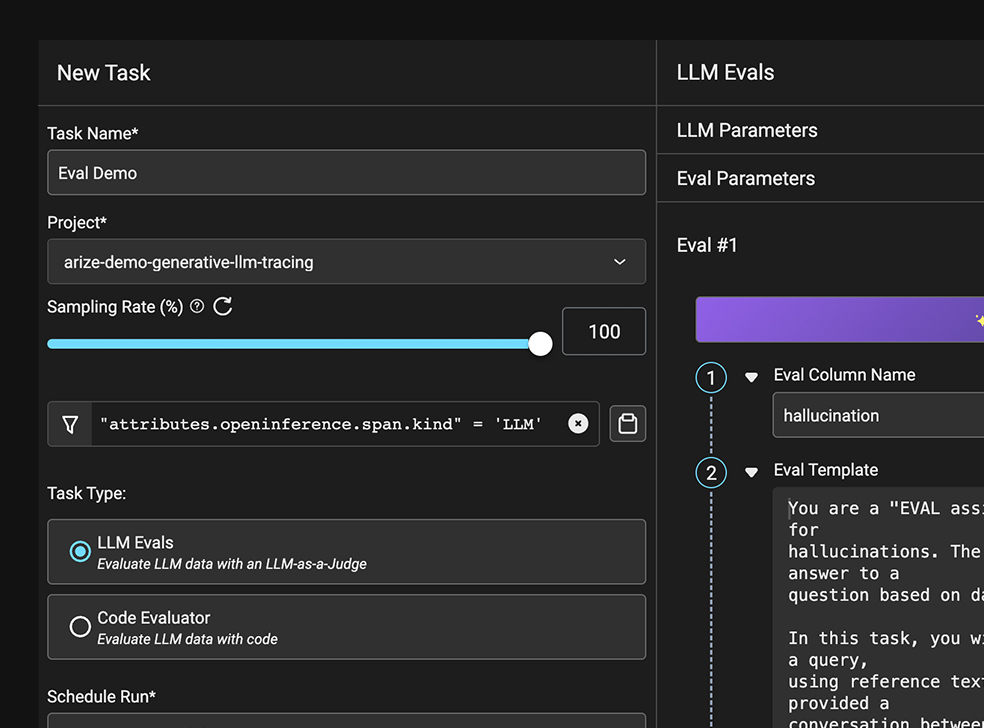Select the Code Evaluator task type
984x728 pixels.
click(80, 627)
